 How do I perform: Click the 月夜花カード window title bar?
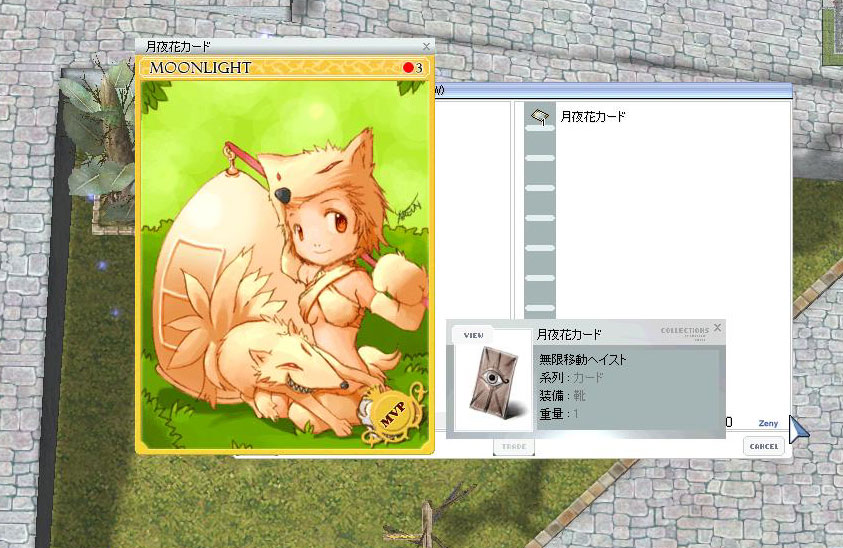284,47
